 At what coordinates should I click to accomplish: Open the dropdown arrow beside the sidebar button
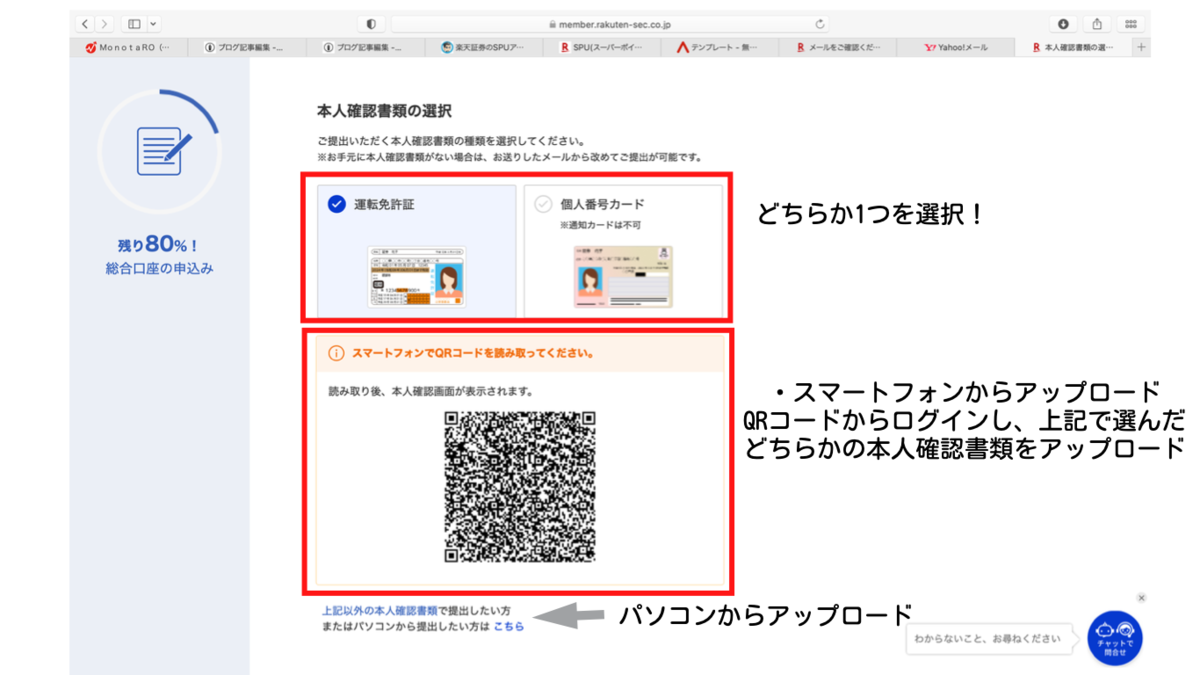(154, 24)
